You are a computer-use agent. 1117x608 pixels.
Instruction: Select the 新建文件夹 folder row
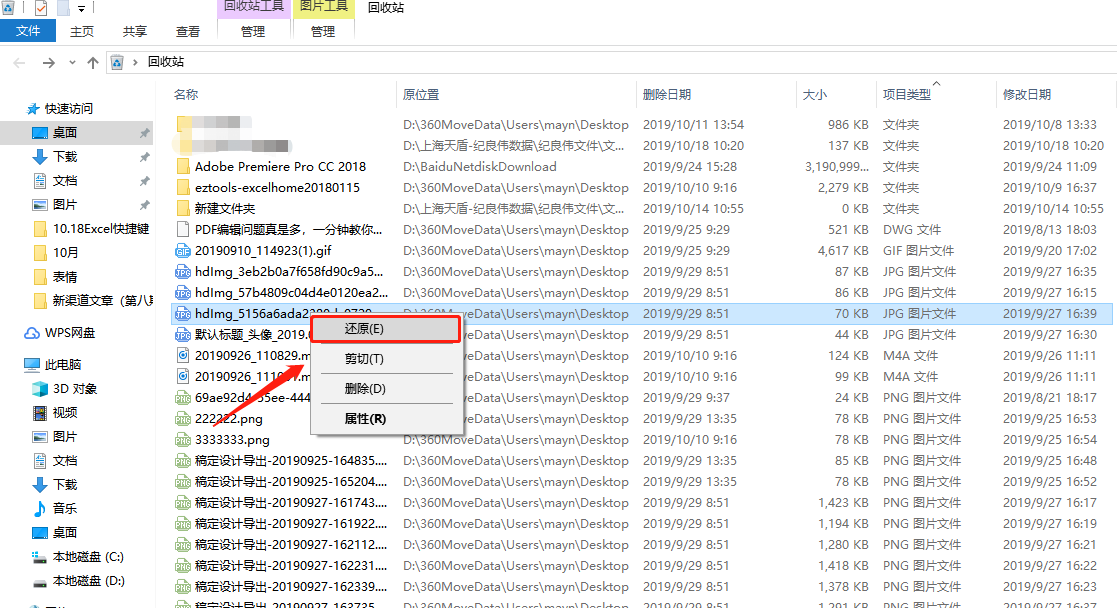[224, 208]
